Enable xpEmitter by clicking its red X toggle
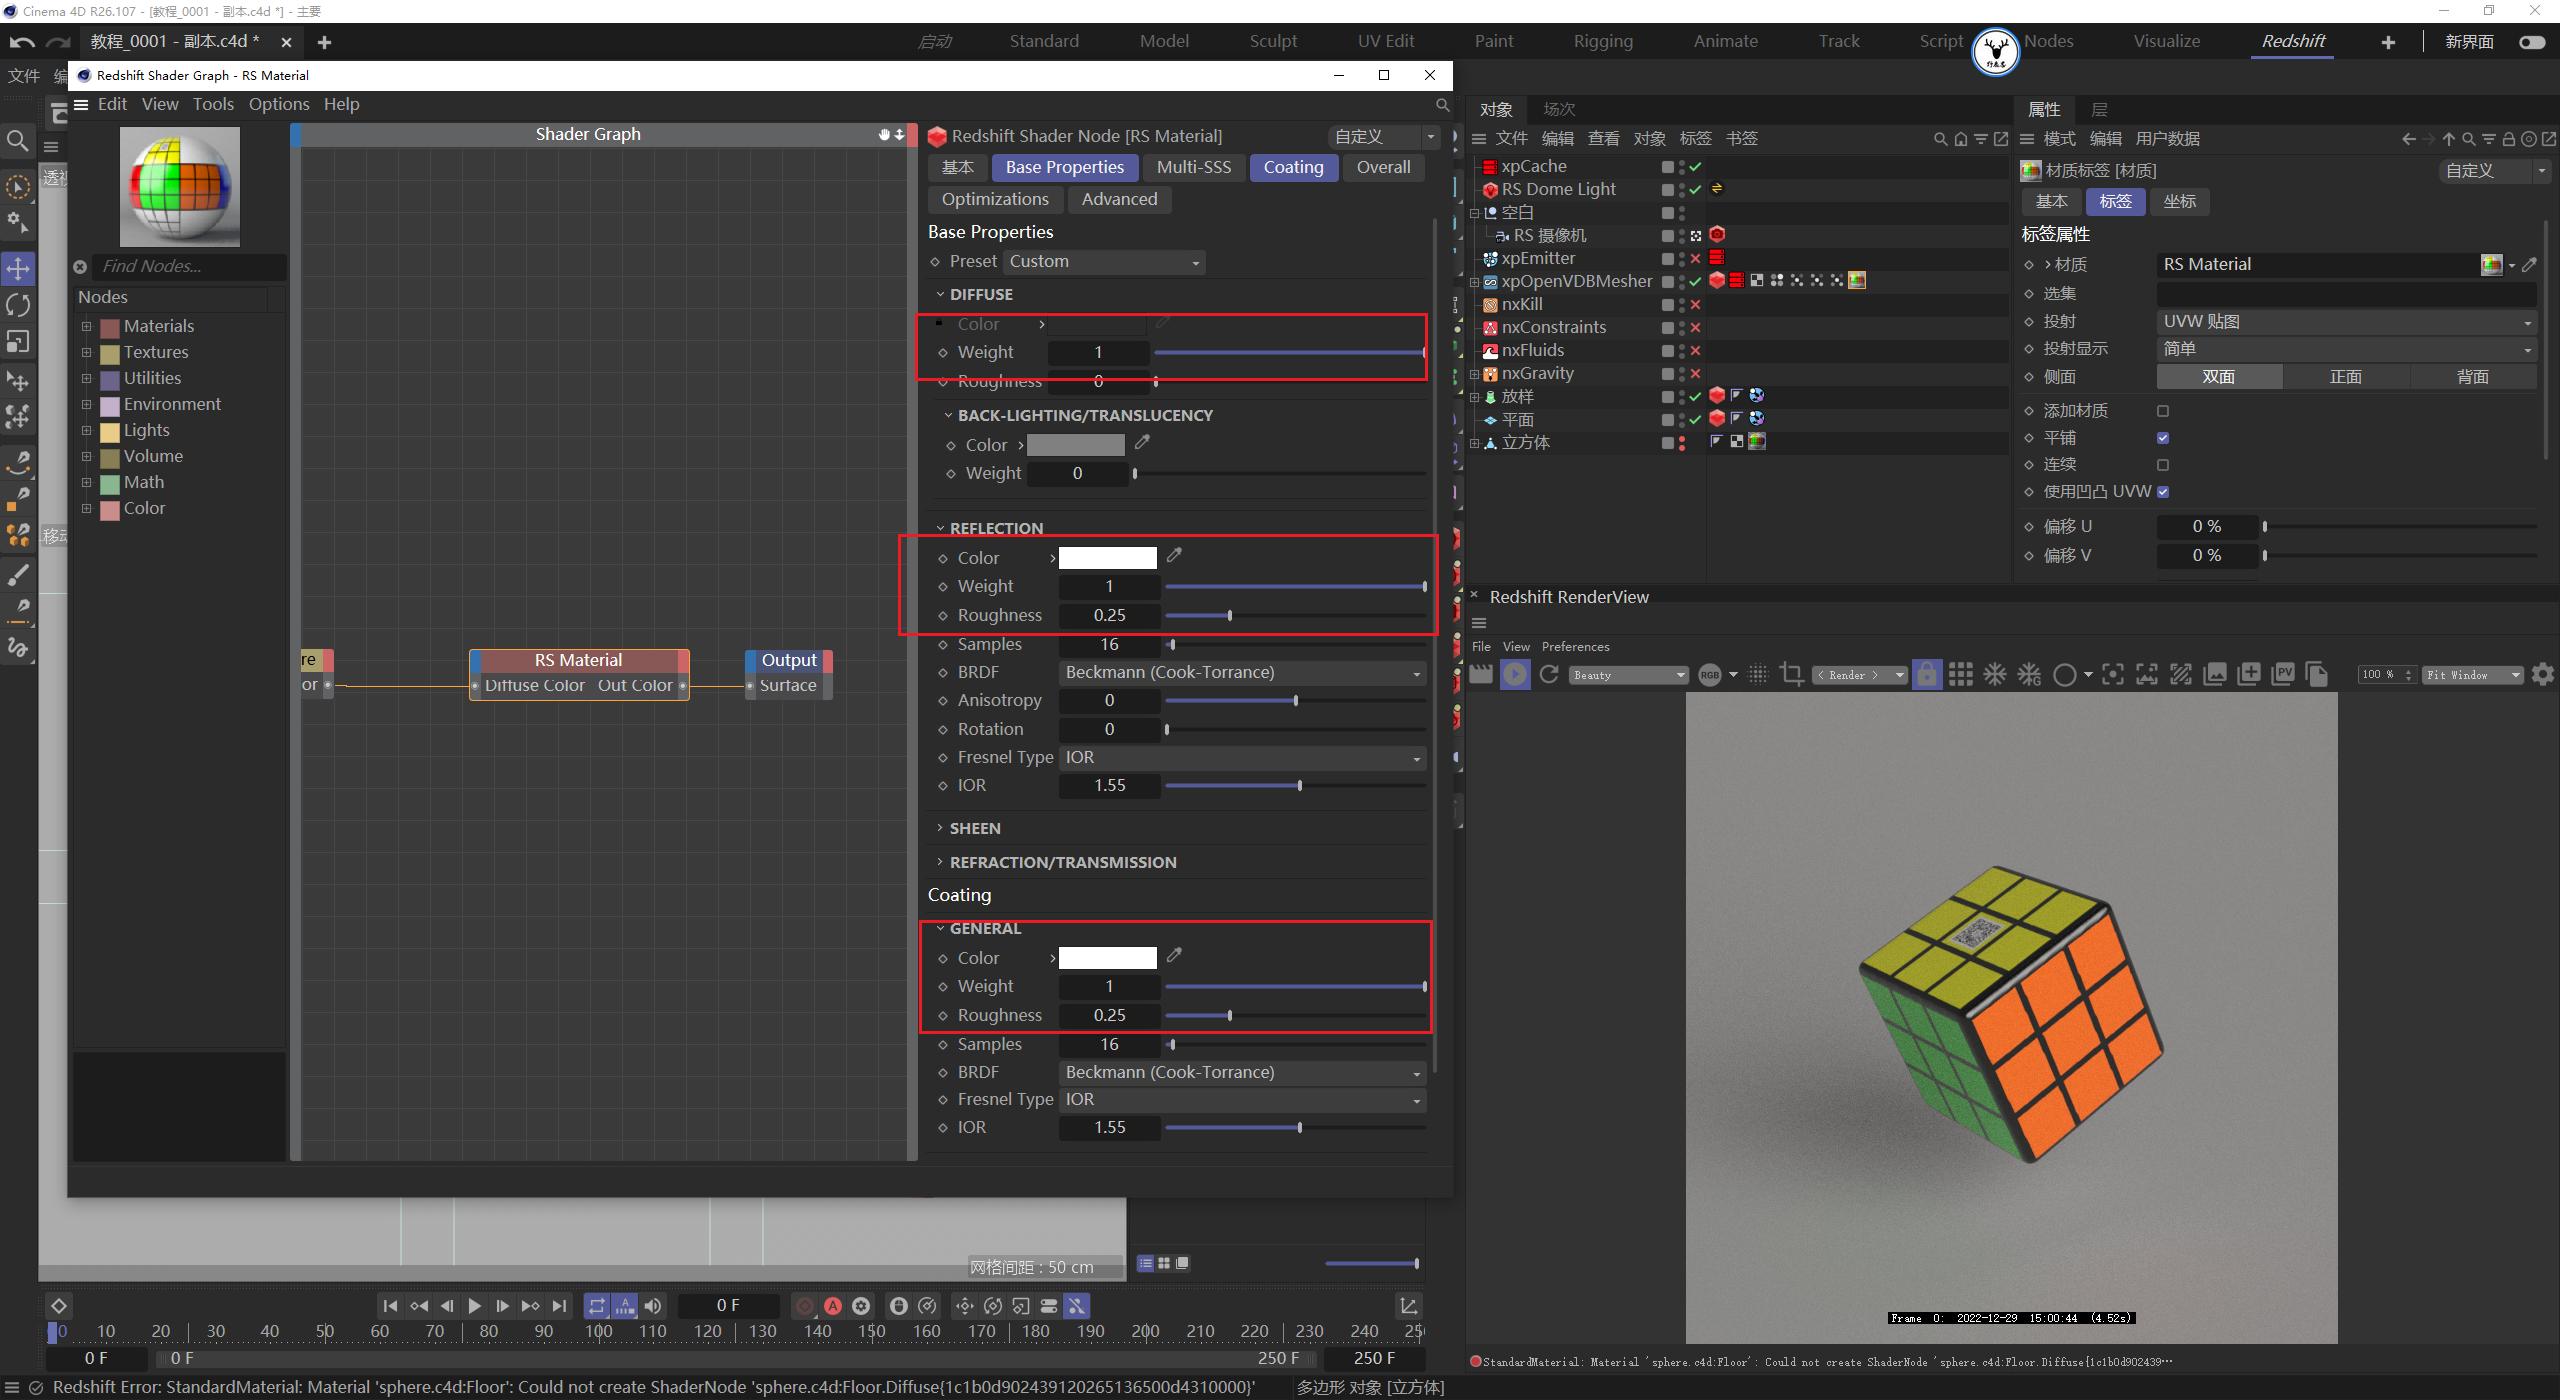Viewport: 2560px width, 1400px height. coord(1695,258)
